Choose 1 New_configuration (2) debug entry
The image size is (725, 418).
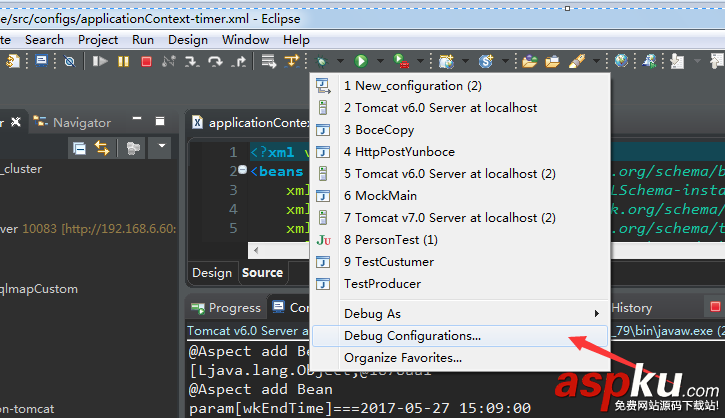pos(460,86)
